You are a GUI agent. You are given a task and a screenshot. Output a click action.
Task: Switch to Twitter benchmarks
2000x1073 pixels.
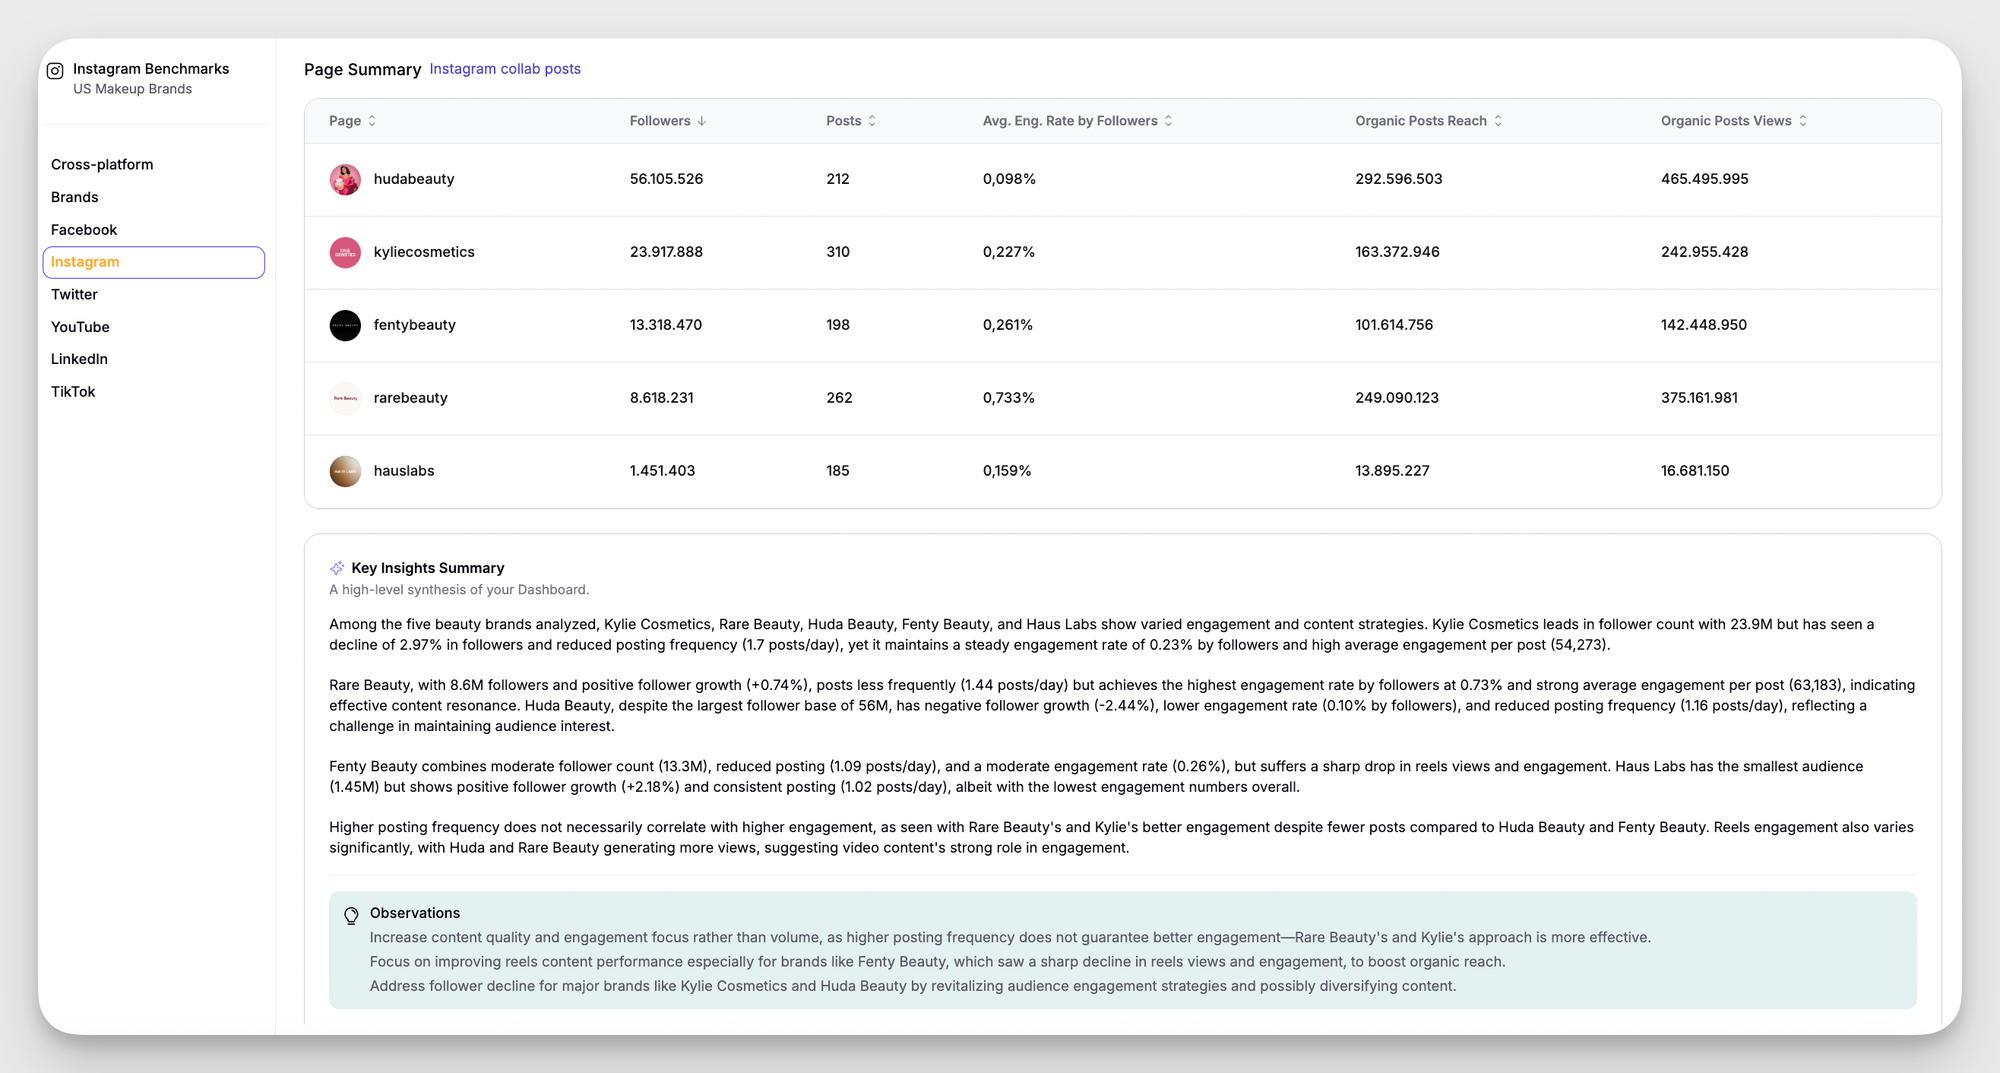(74, 295)
